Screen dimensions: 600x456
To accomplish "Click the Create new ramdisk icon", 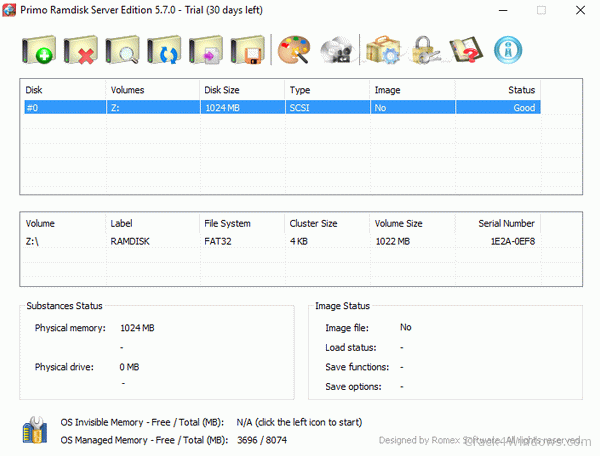I will [x=39, y=50].
